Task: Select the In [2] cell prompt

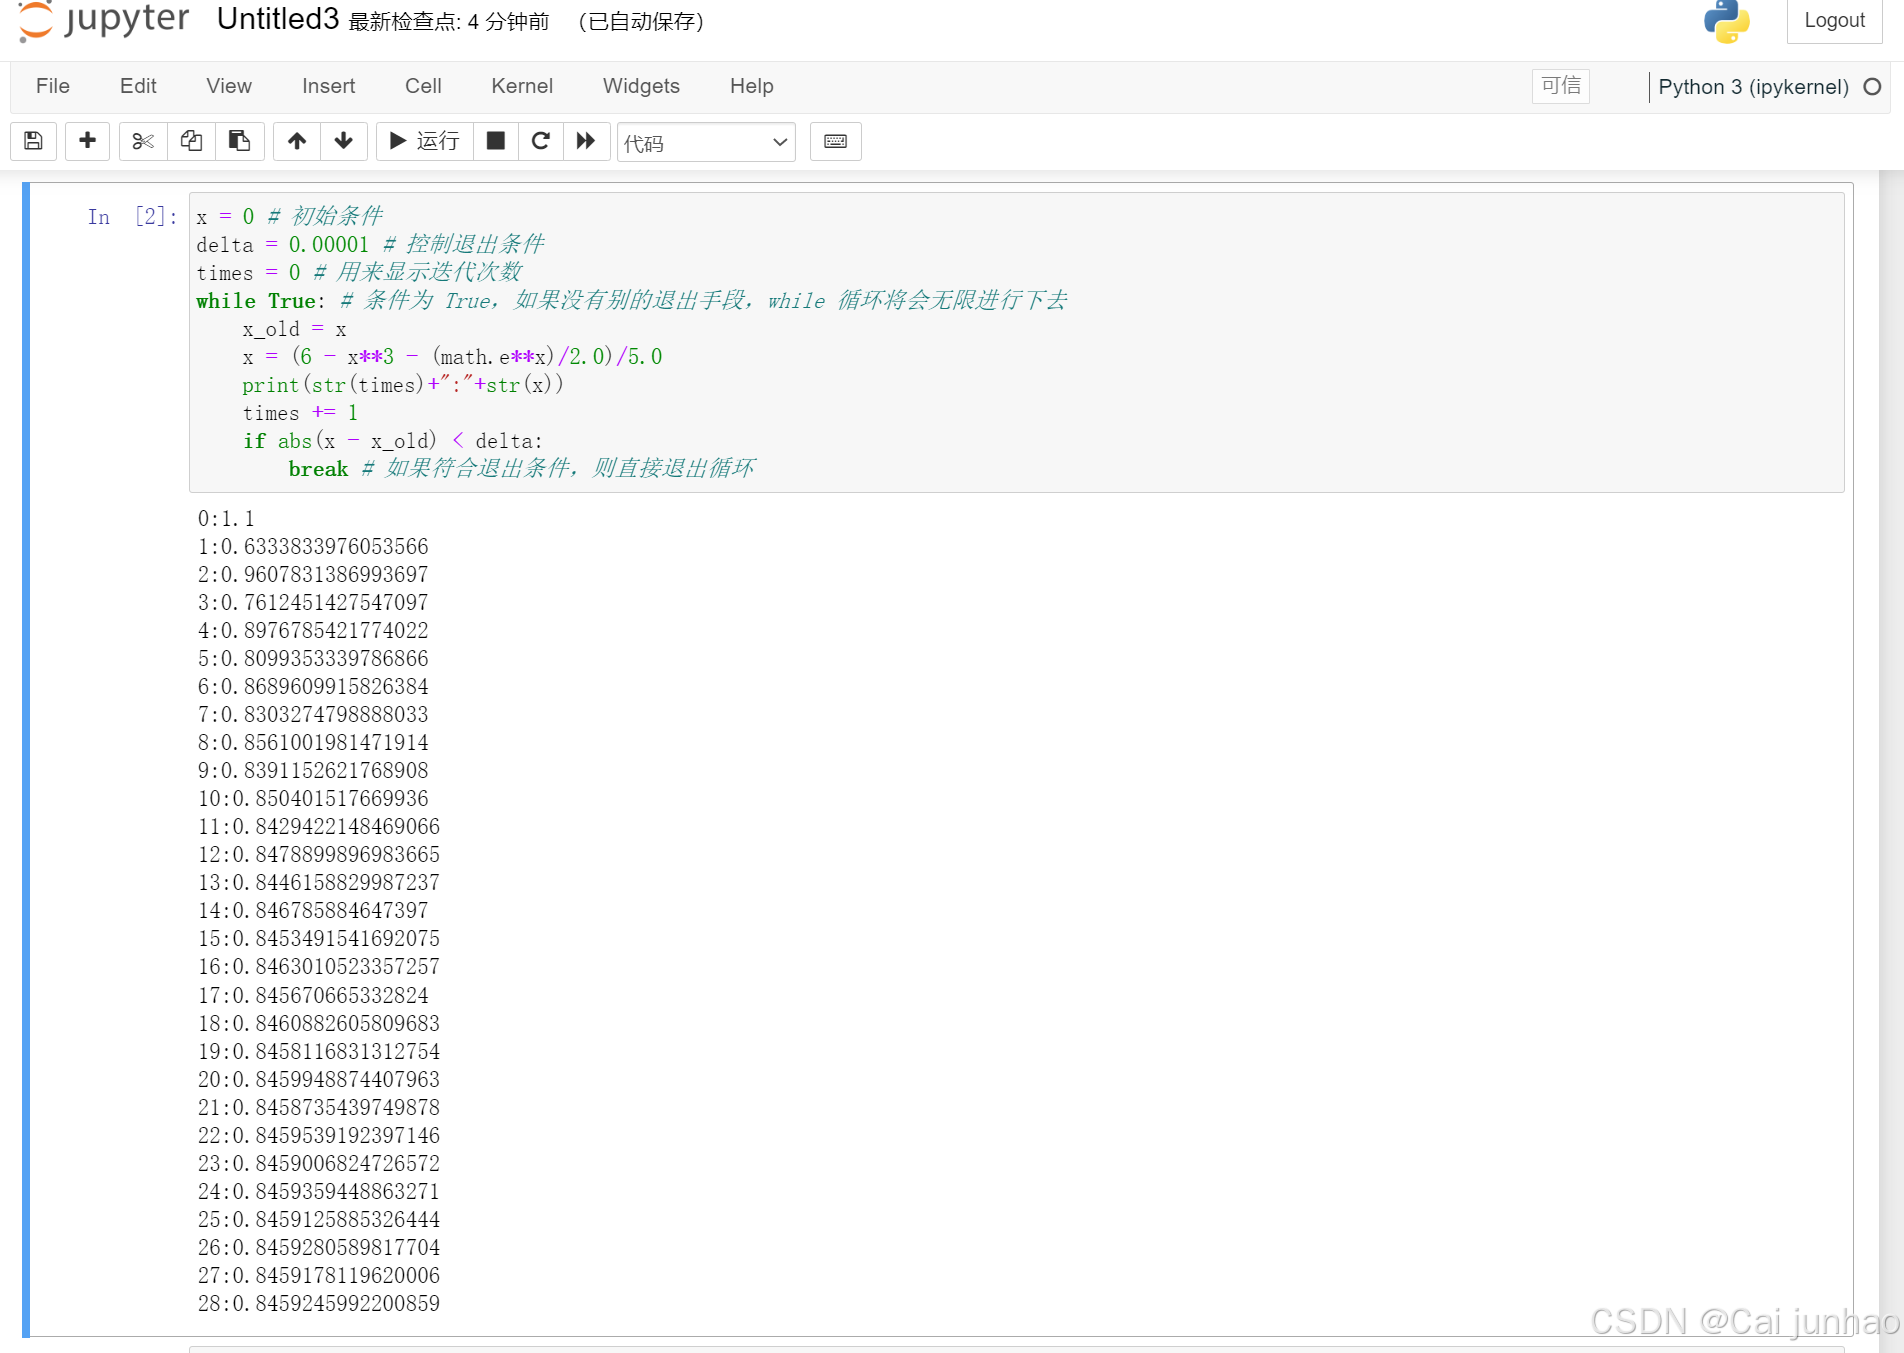Action: (131, 216)
